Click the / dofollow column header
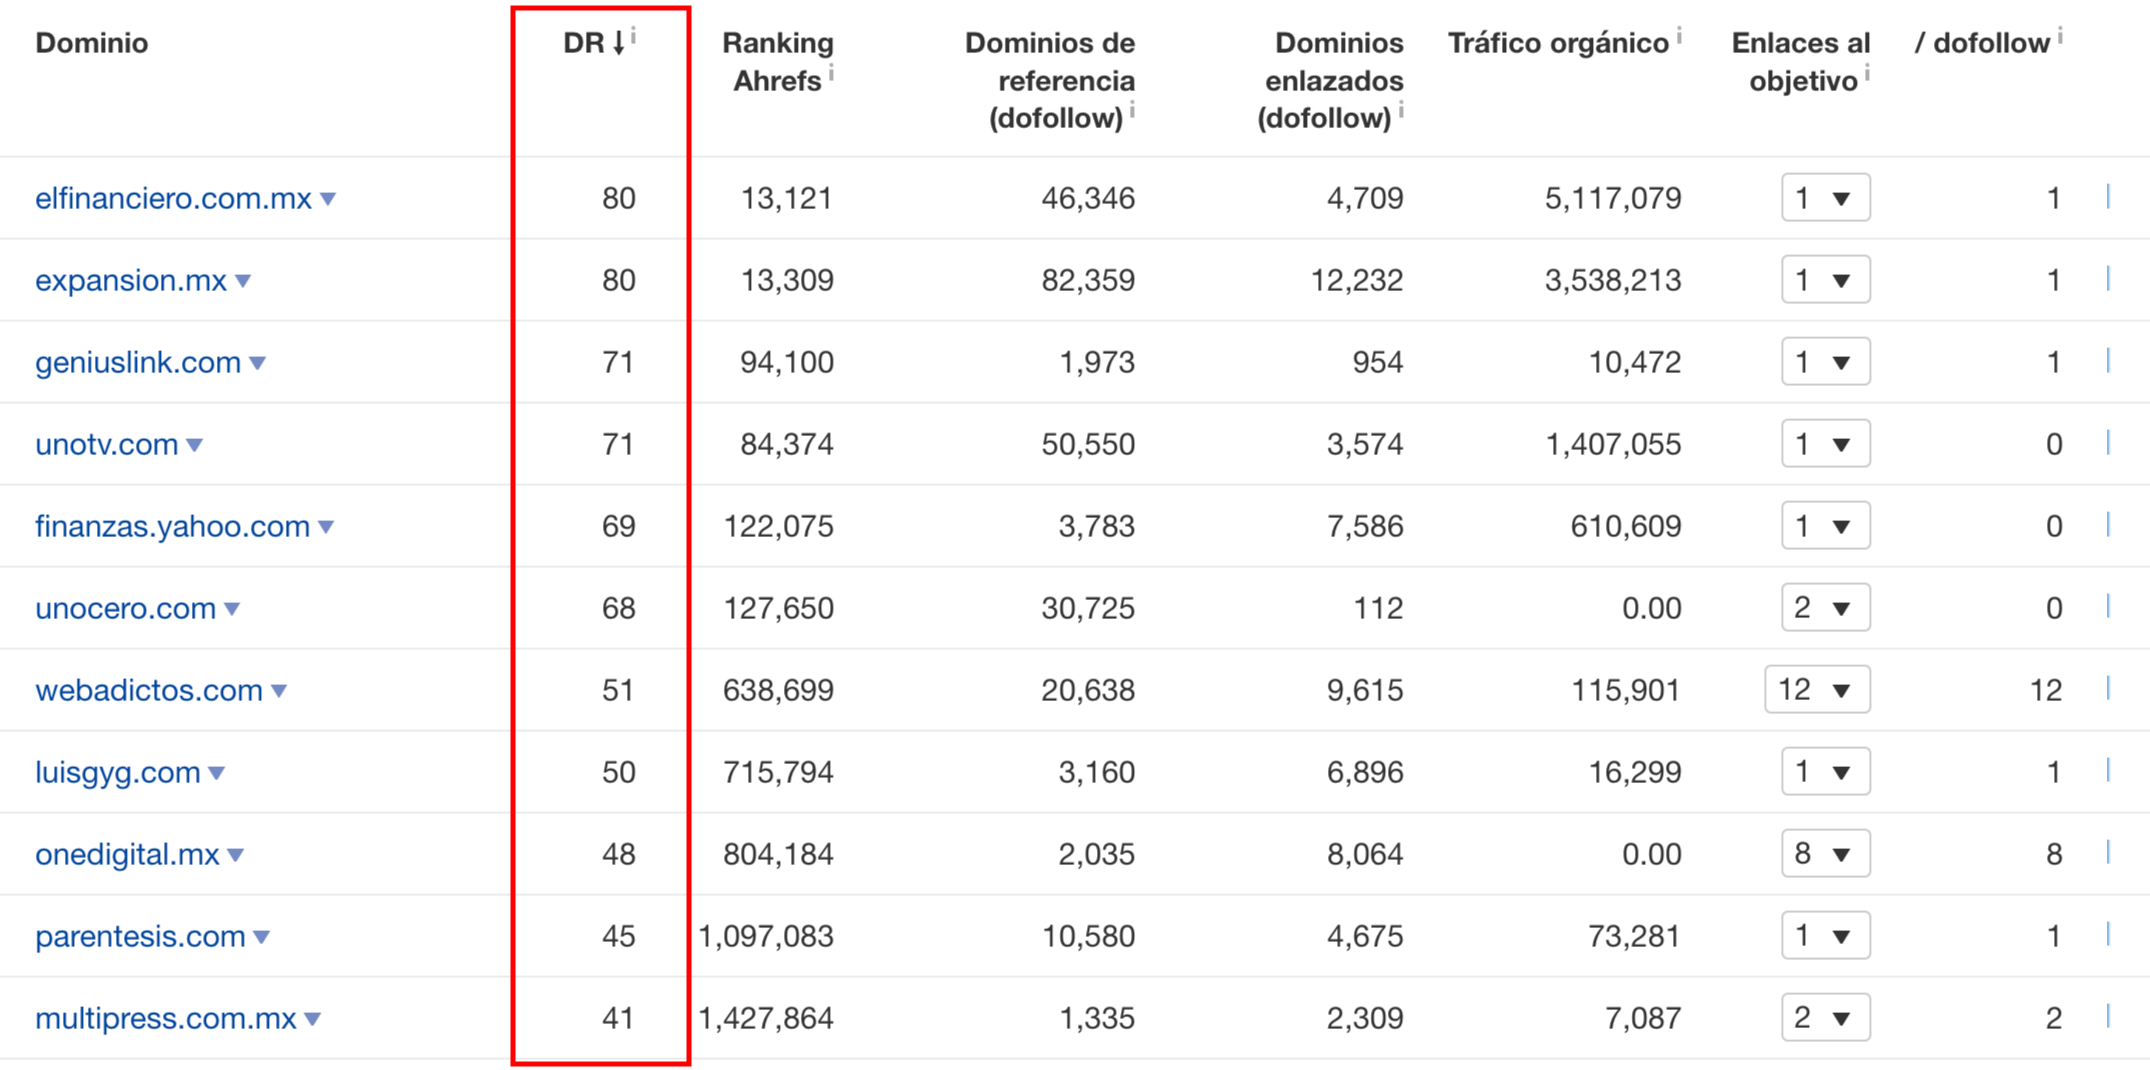This screenshot has height=1070, width=2150. pos(1982,43)
